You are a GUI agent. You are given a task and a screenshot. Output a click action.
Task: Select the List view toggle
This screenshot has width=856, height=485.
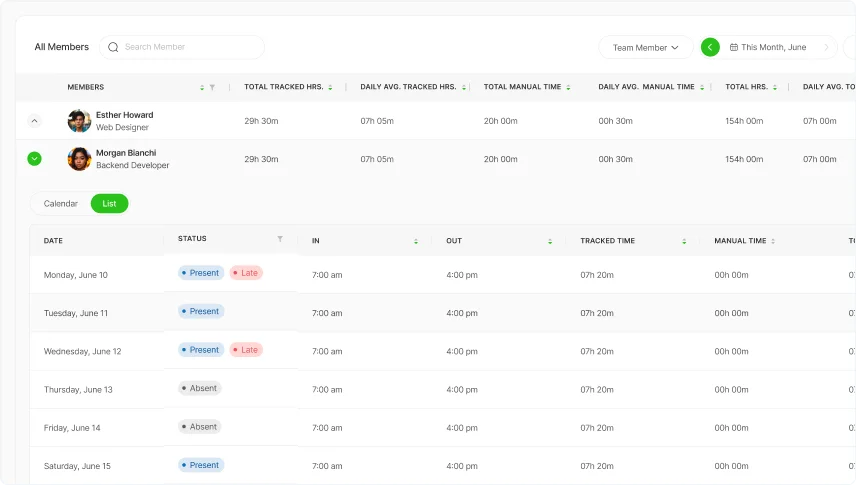tap(109, 204)
